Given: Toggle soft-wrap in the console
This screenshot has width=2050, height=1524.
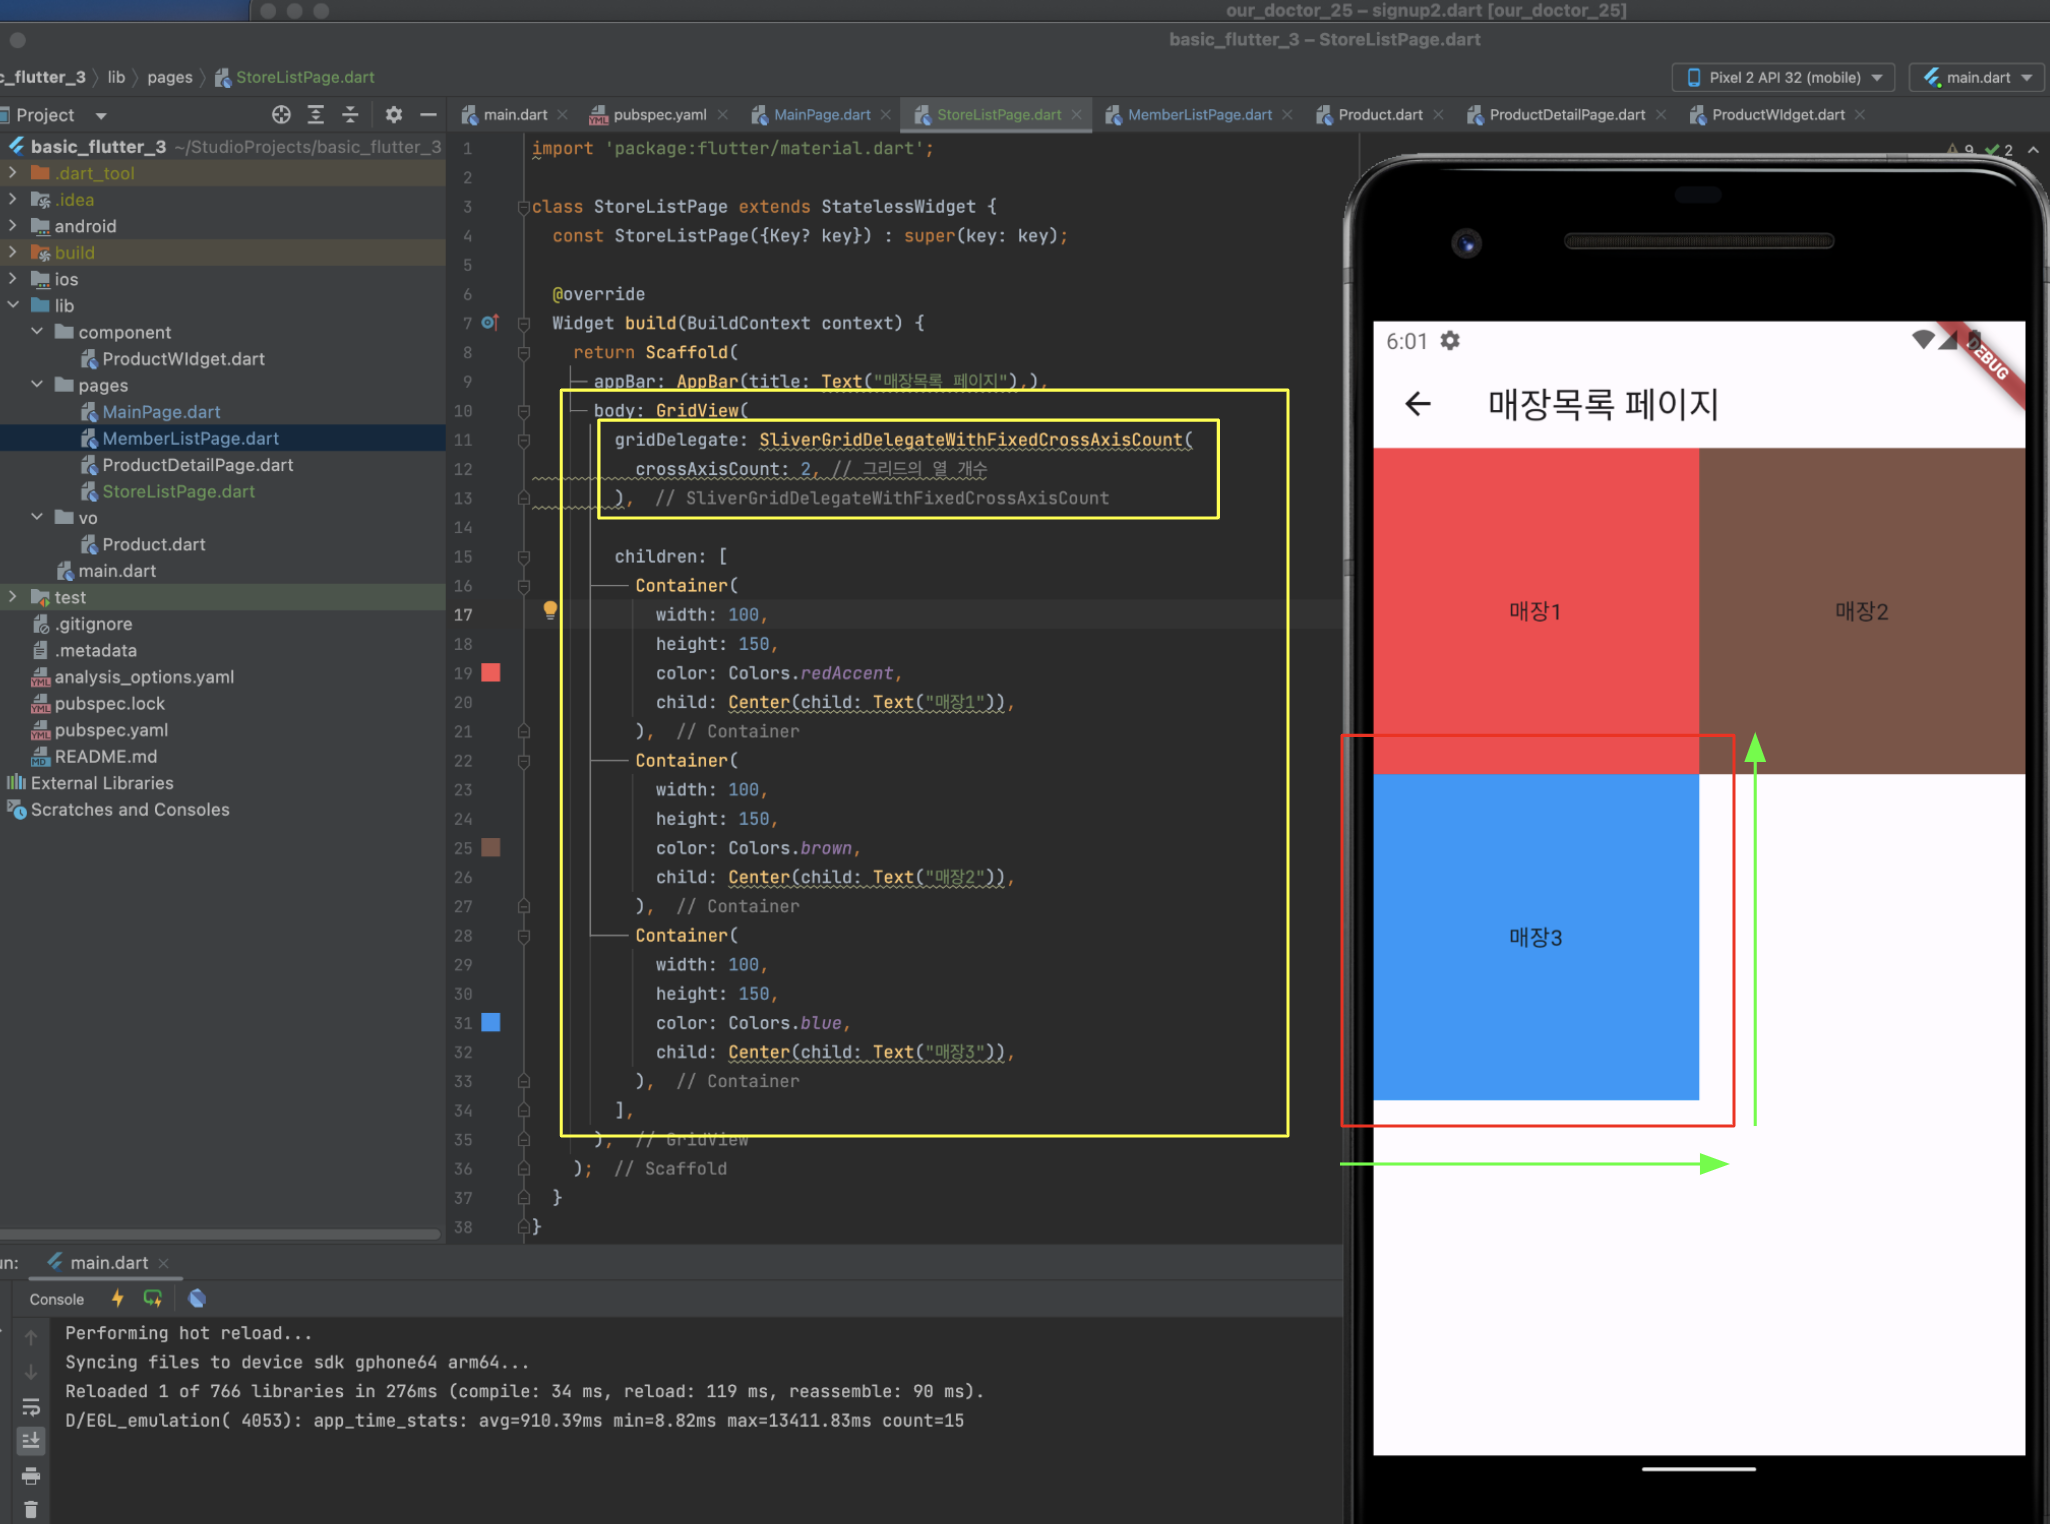Looking at the screenshot, I should 31,1407.
